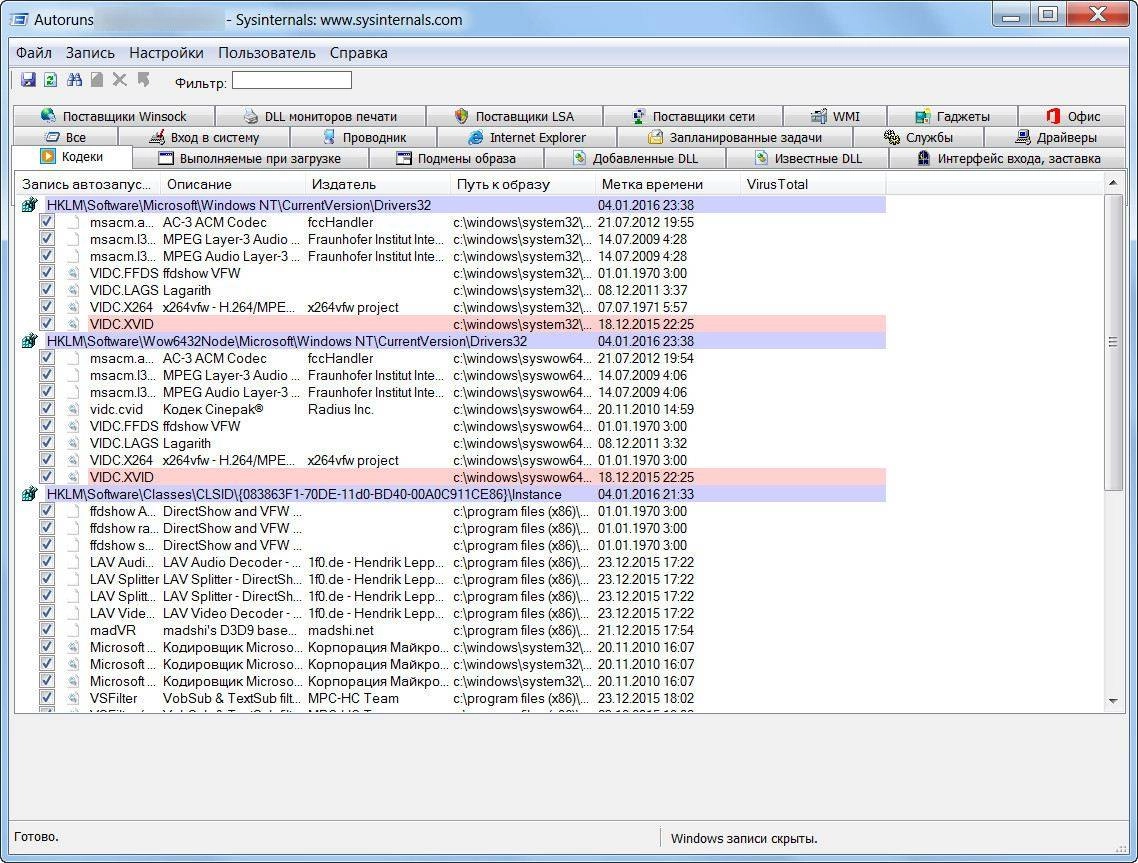Click the list scrollbar up arrow
Image resolution: width=1138 pixels, height=863 pixels.
pyautogui.click(x=1113, y=184)
